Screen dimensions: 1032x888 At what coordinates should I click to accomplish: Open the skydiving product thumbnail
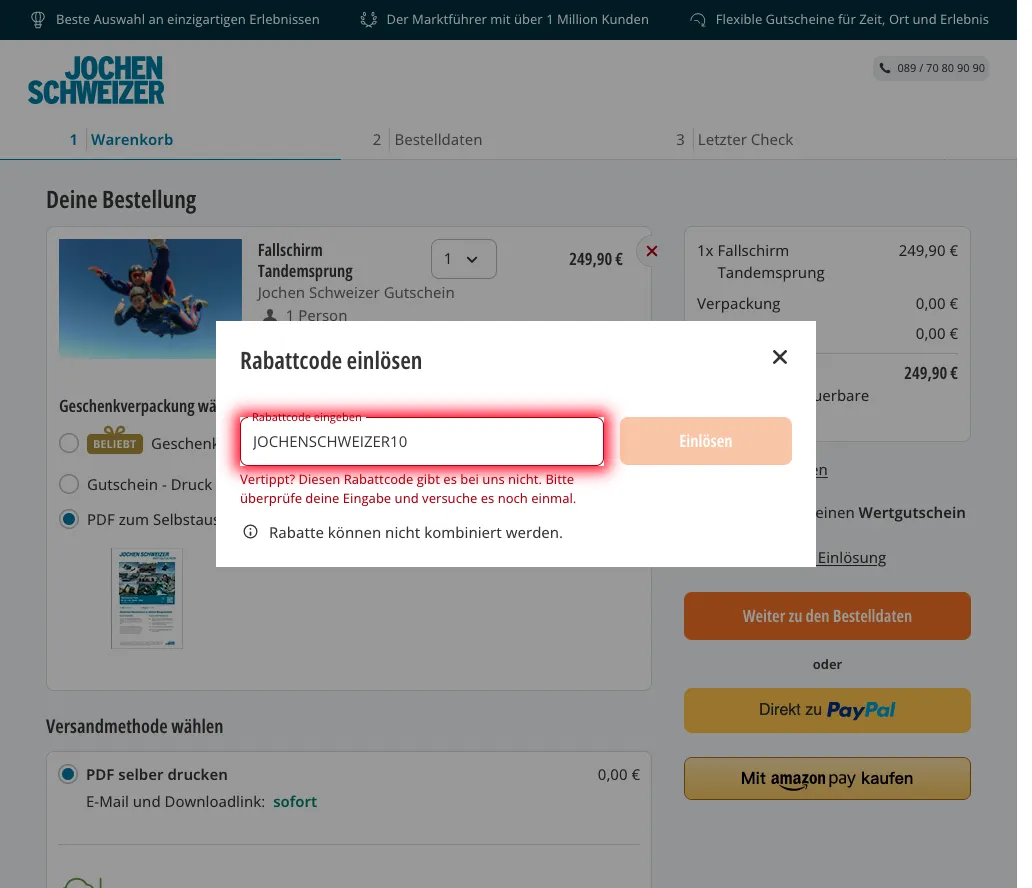point(150,298)
